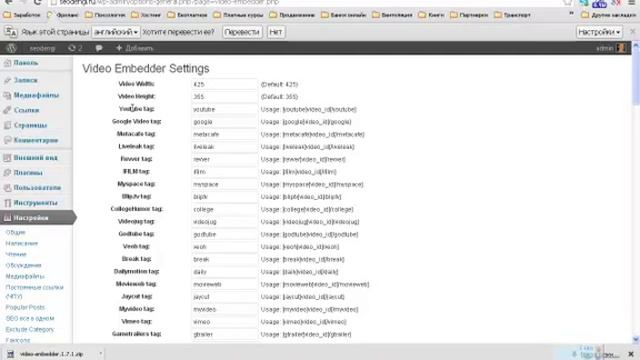Screen dimensions: 640x360
Task: Click the Перевести button
Action: click(242, 32)
